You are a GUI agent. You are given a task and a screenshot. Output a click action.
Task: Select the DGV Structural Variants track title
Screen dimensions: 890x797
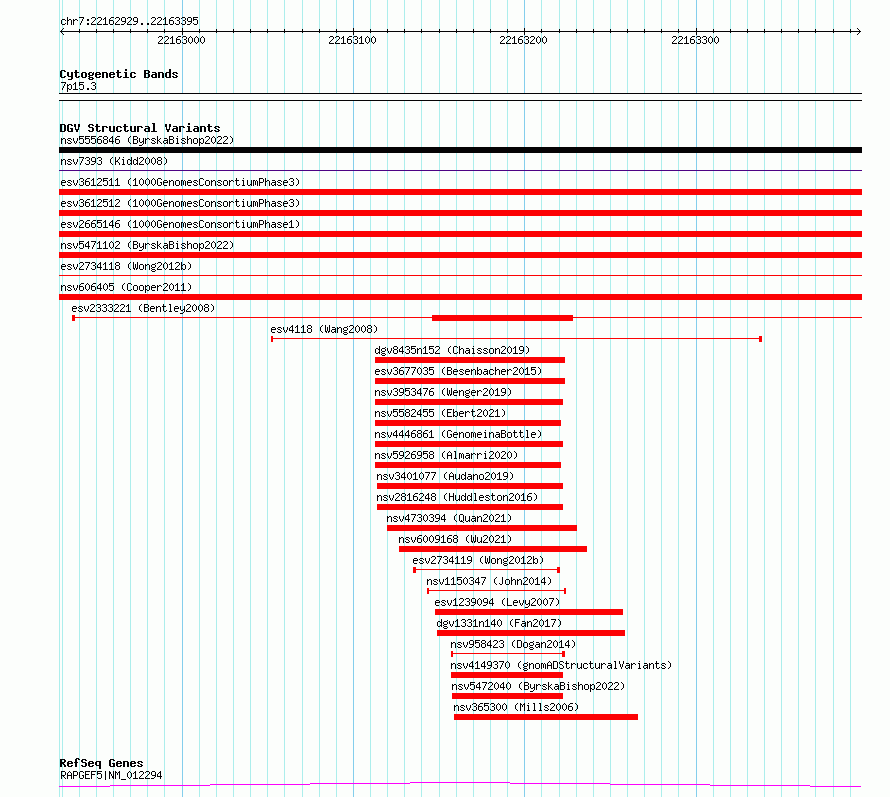(x=140, y=128)
